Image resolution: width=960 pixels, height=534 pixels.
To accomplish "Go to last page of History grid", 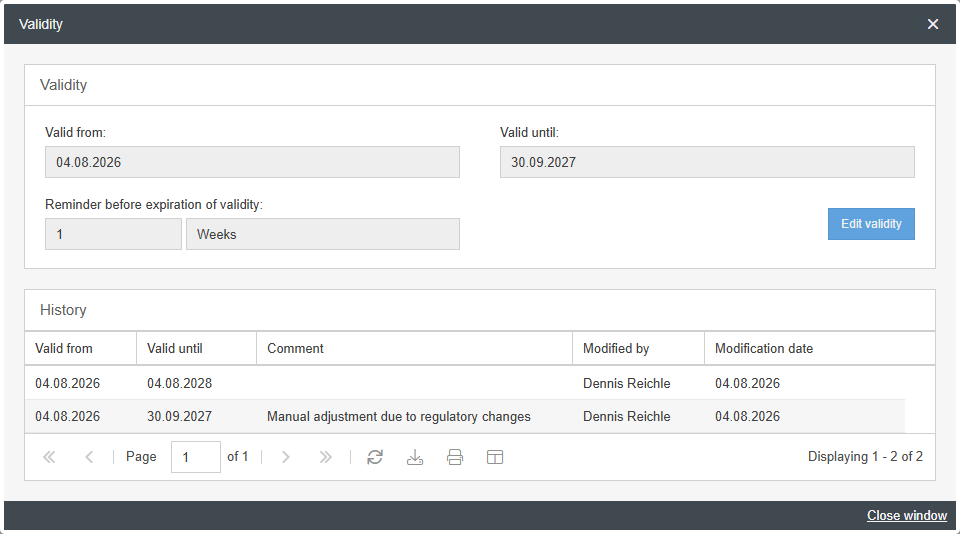I will pyautogui.click(x=326, y=457).
